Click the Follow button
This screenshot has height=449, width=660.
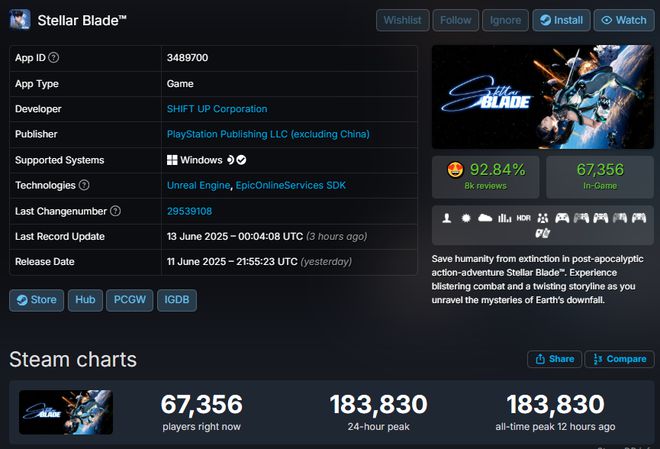pyautogui.click(x=455, y=20)
